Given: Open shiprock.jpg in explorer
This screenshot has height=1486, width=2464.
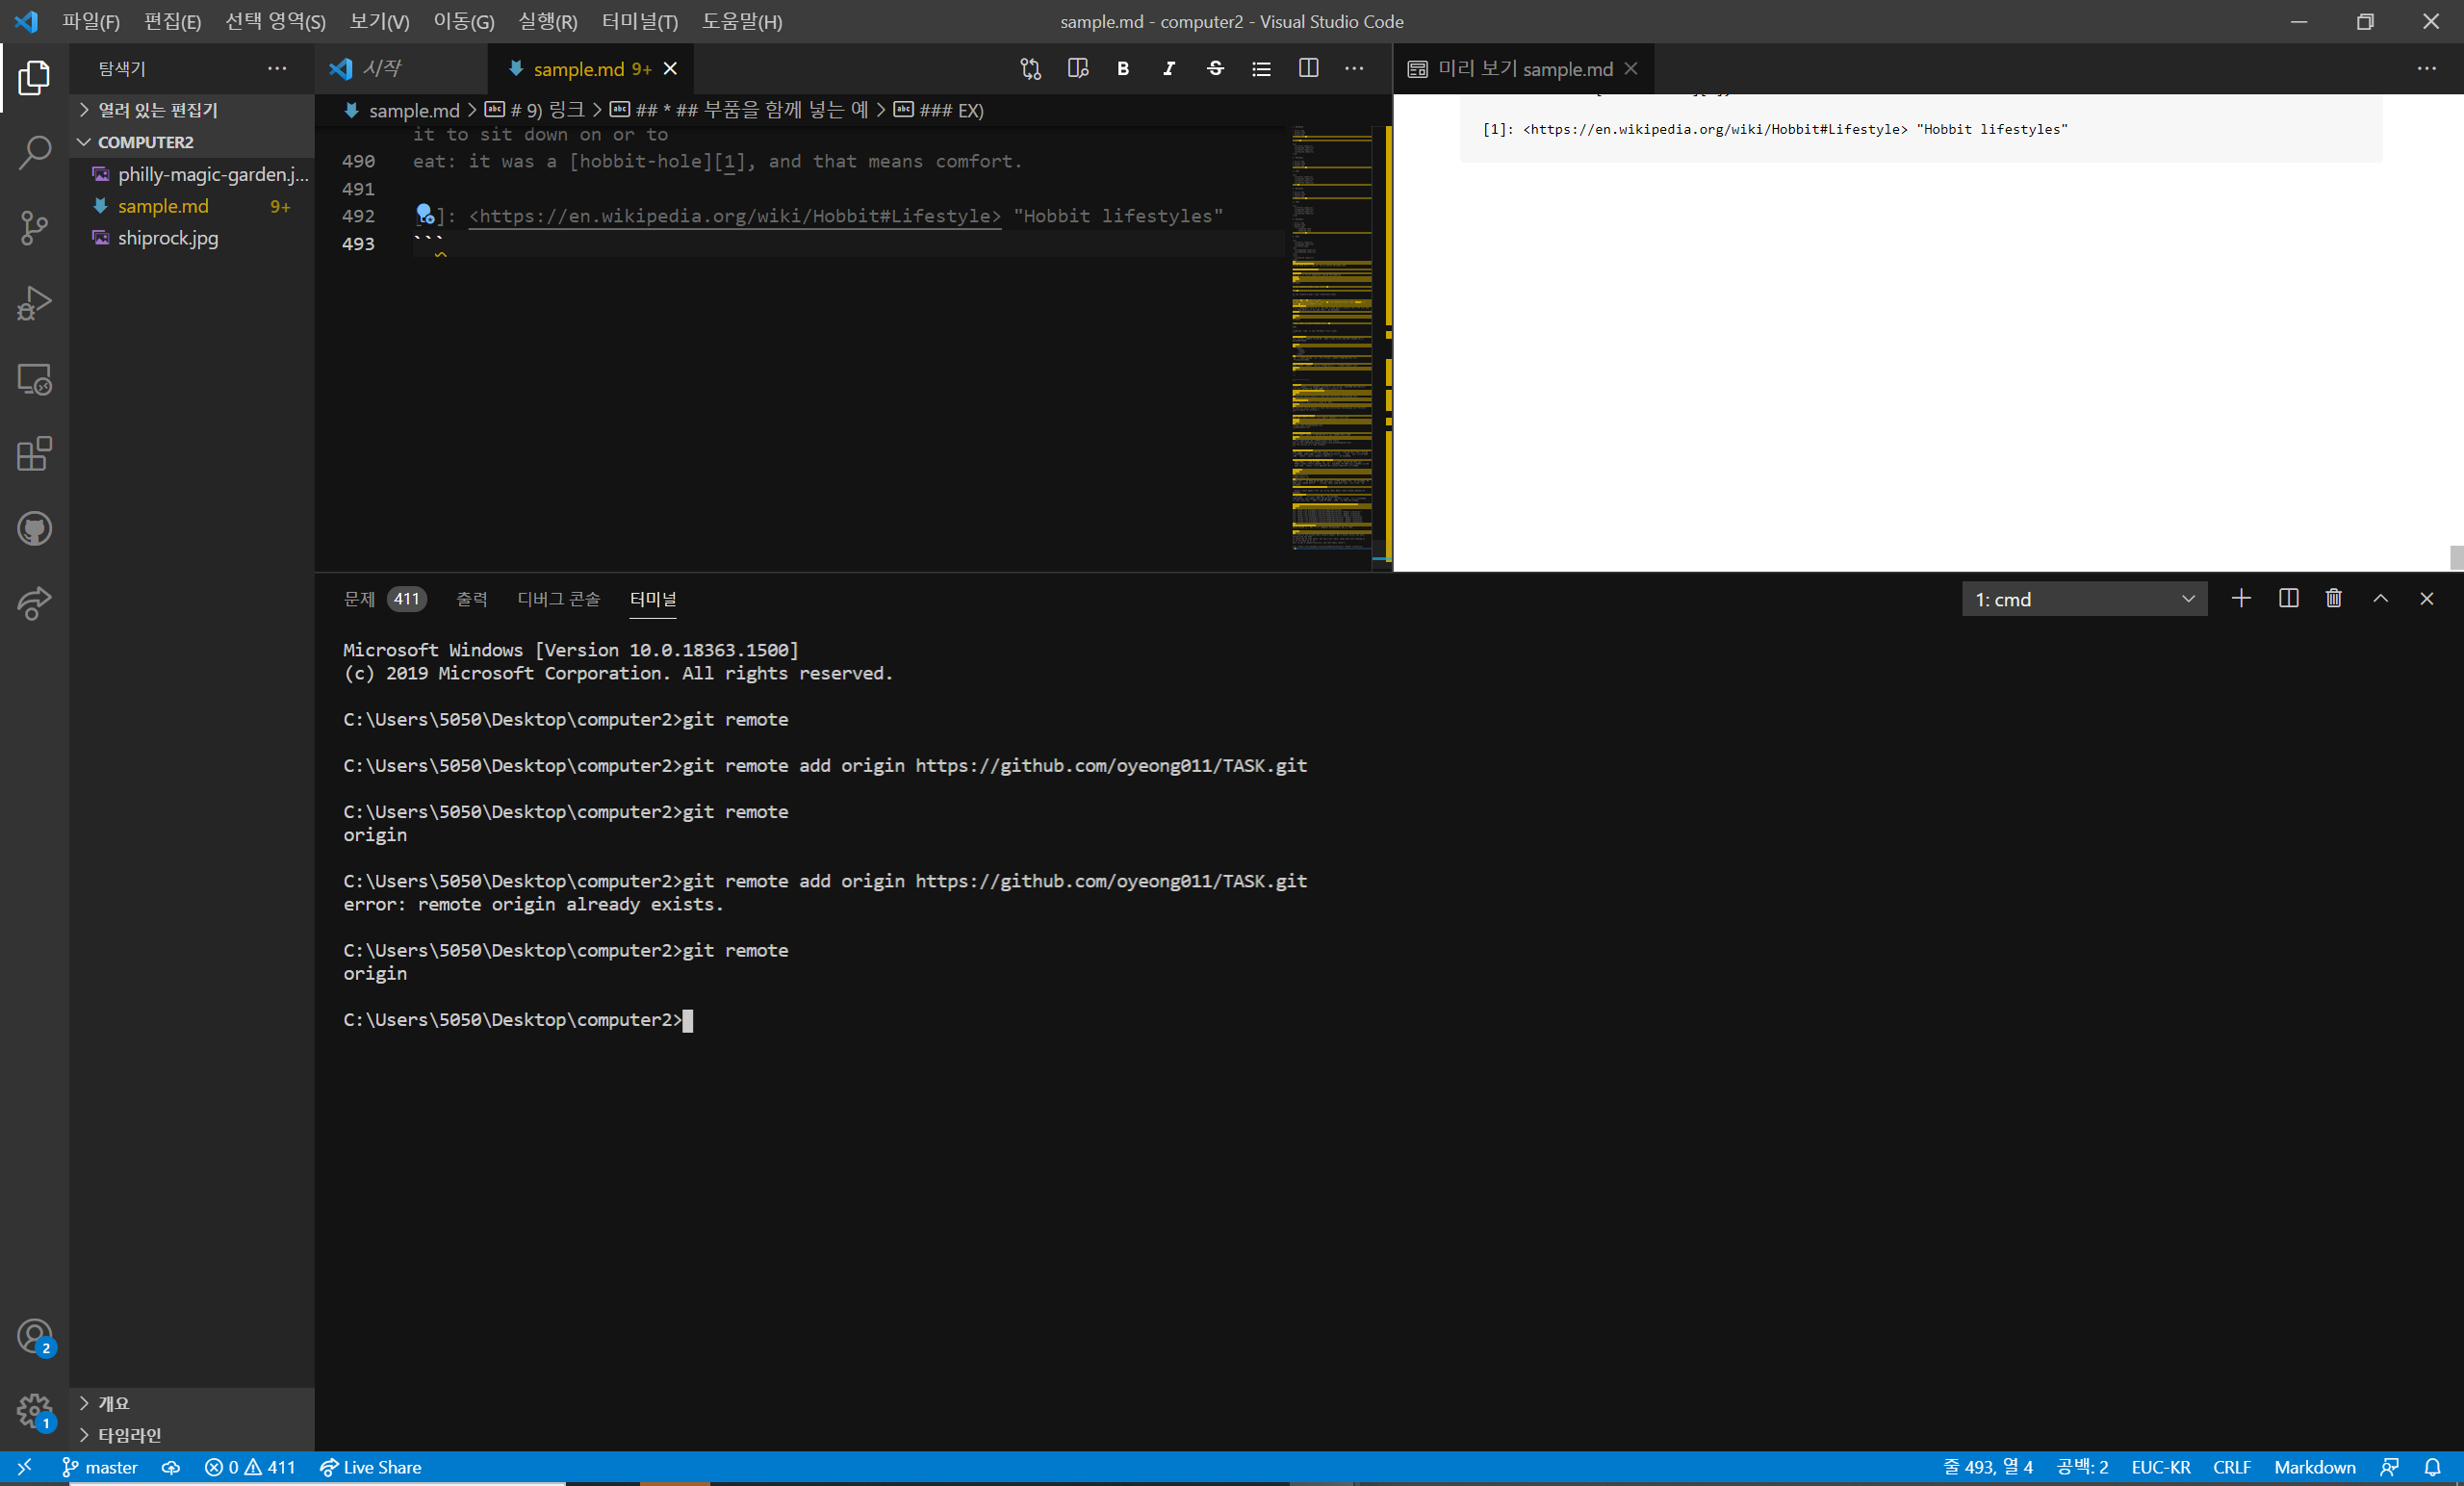Looking at the screenshot, I should pos(192,238).
